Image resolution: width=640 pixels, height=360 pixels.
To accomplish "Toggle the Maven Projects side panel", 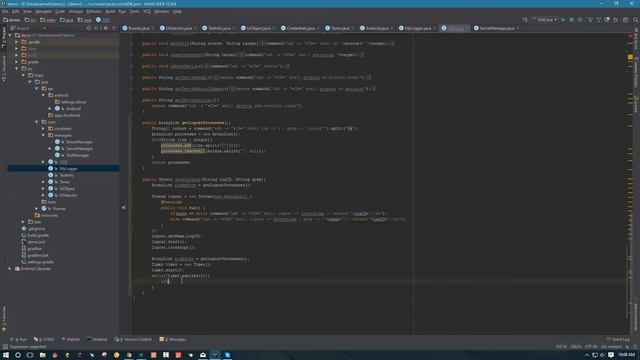I will (x=636, y=73).
